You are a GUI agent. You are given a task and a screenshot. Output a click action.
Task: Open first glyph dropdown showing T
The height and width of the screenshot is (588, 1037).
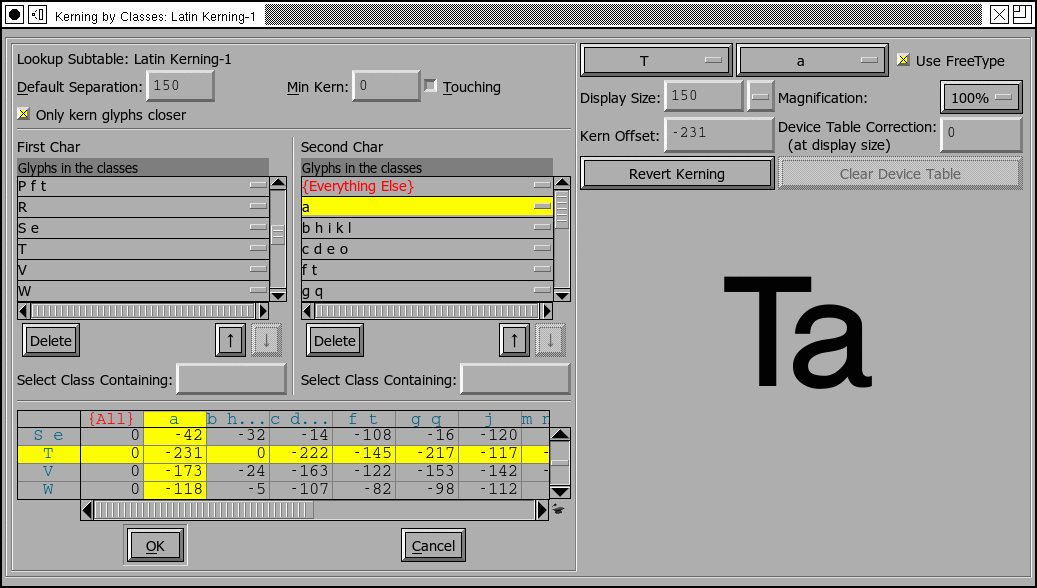[x=656, y=60]
